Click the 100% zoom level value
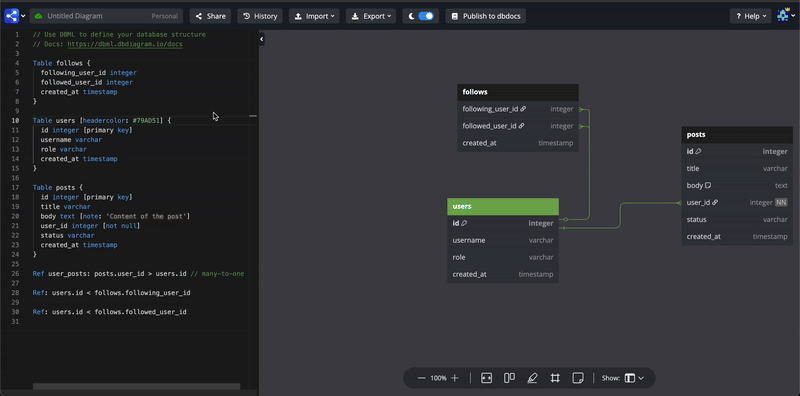This screenshot has height=396, width=800. coord(438,378)
